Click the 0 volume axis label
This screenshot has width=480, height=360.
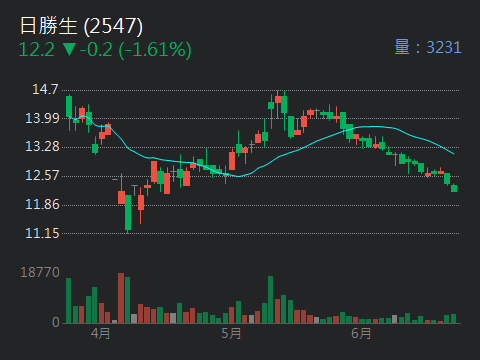coord(56,322)
